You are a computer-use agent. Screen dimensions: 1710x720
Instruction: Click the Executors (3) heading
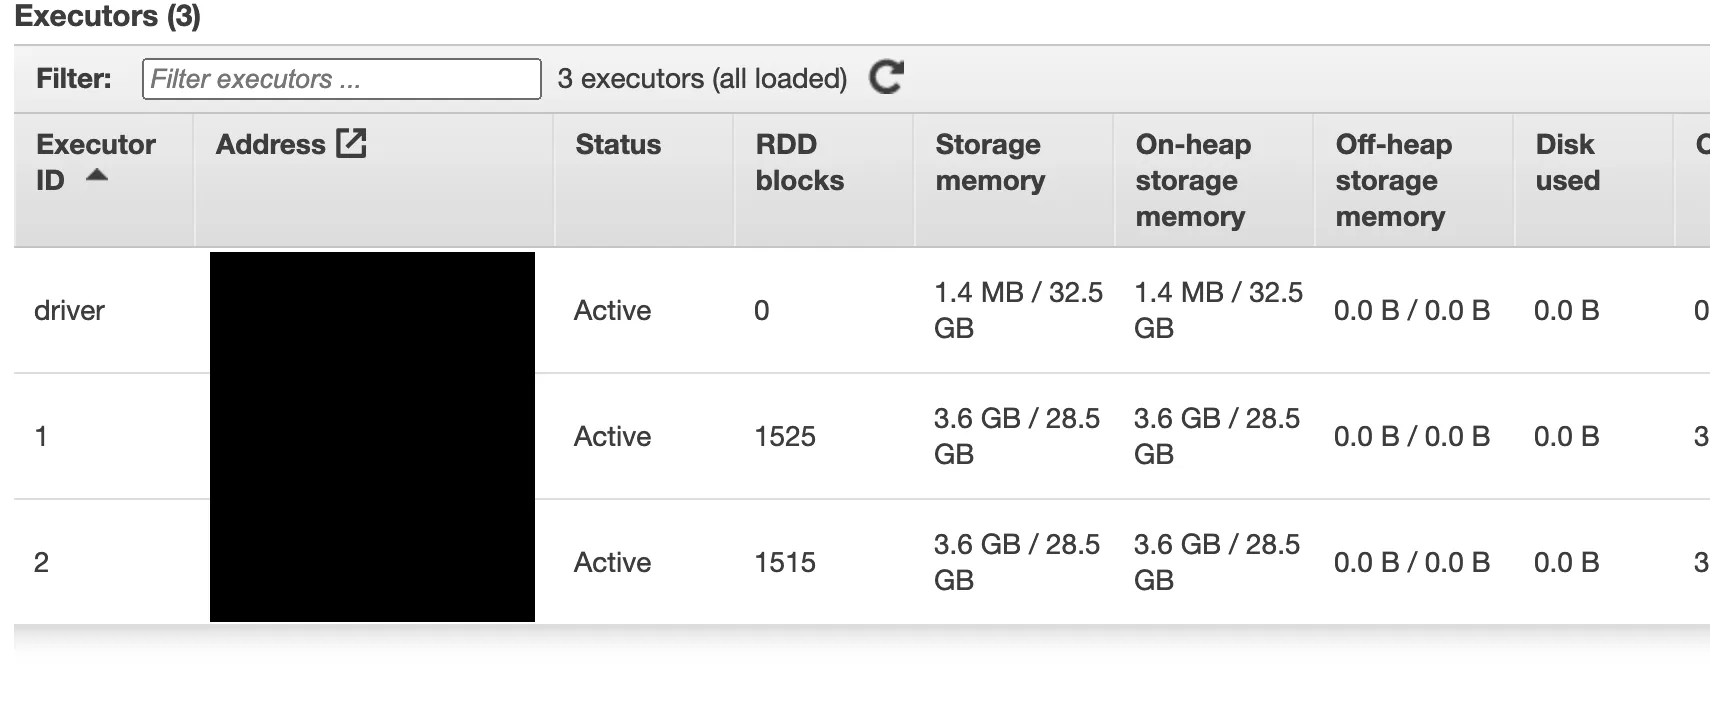click(x=107, y=16)
